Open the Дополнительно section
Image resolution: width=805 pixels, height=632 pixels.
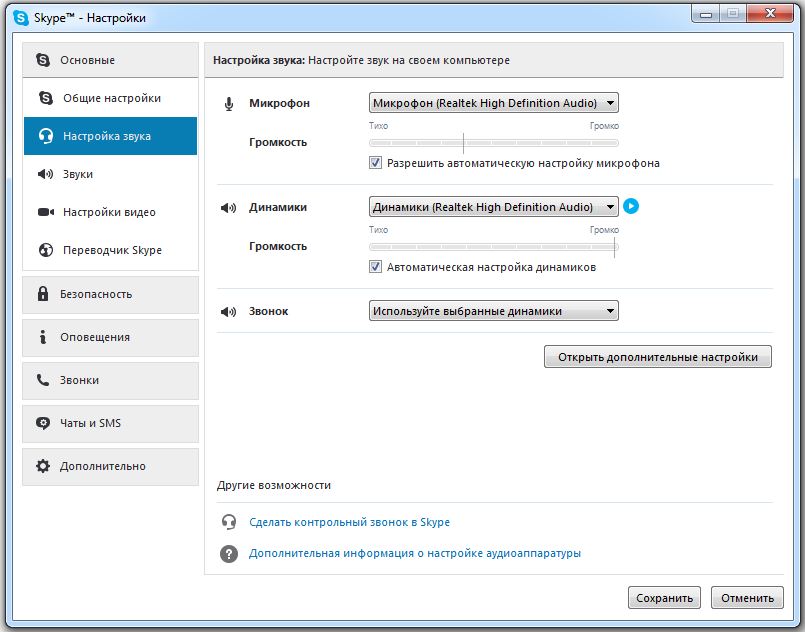(x=110, y=467)
